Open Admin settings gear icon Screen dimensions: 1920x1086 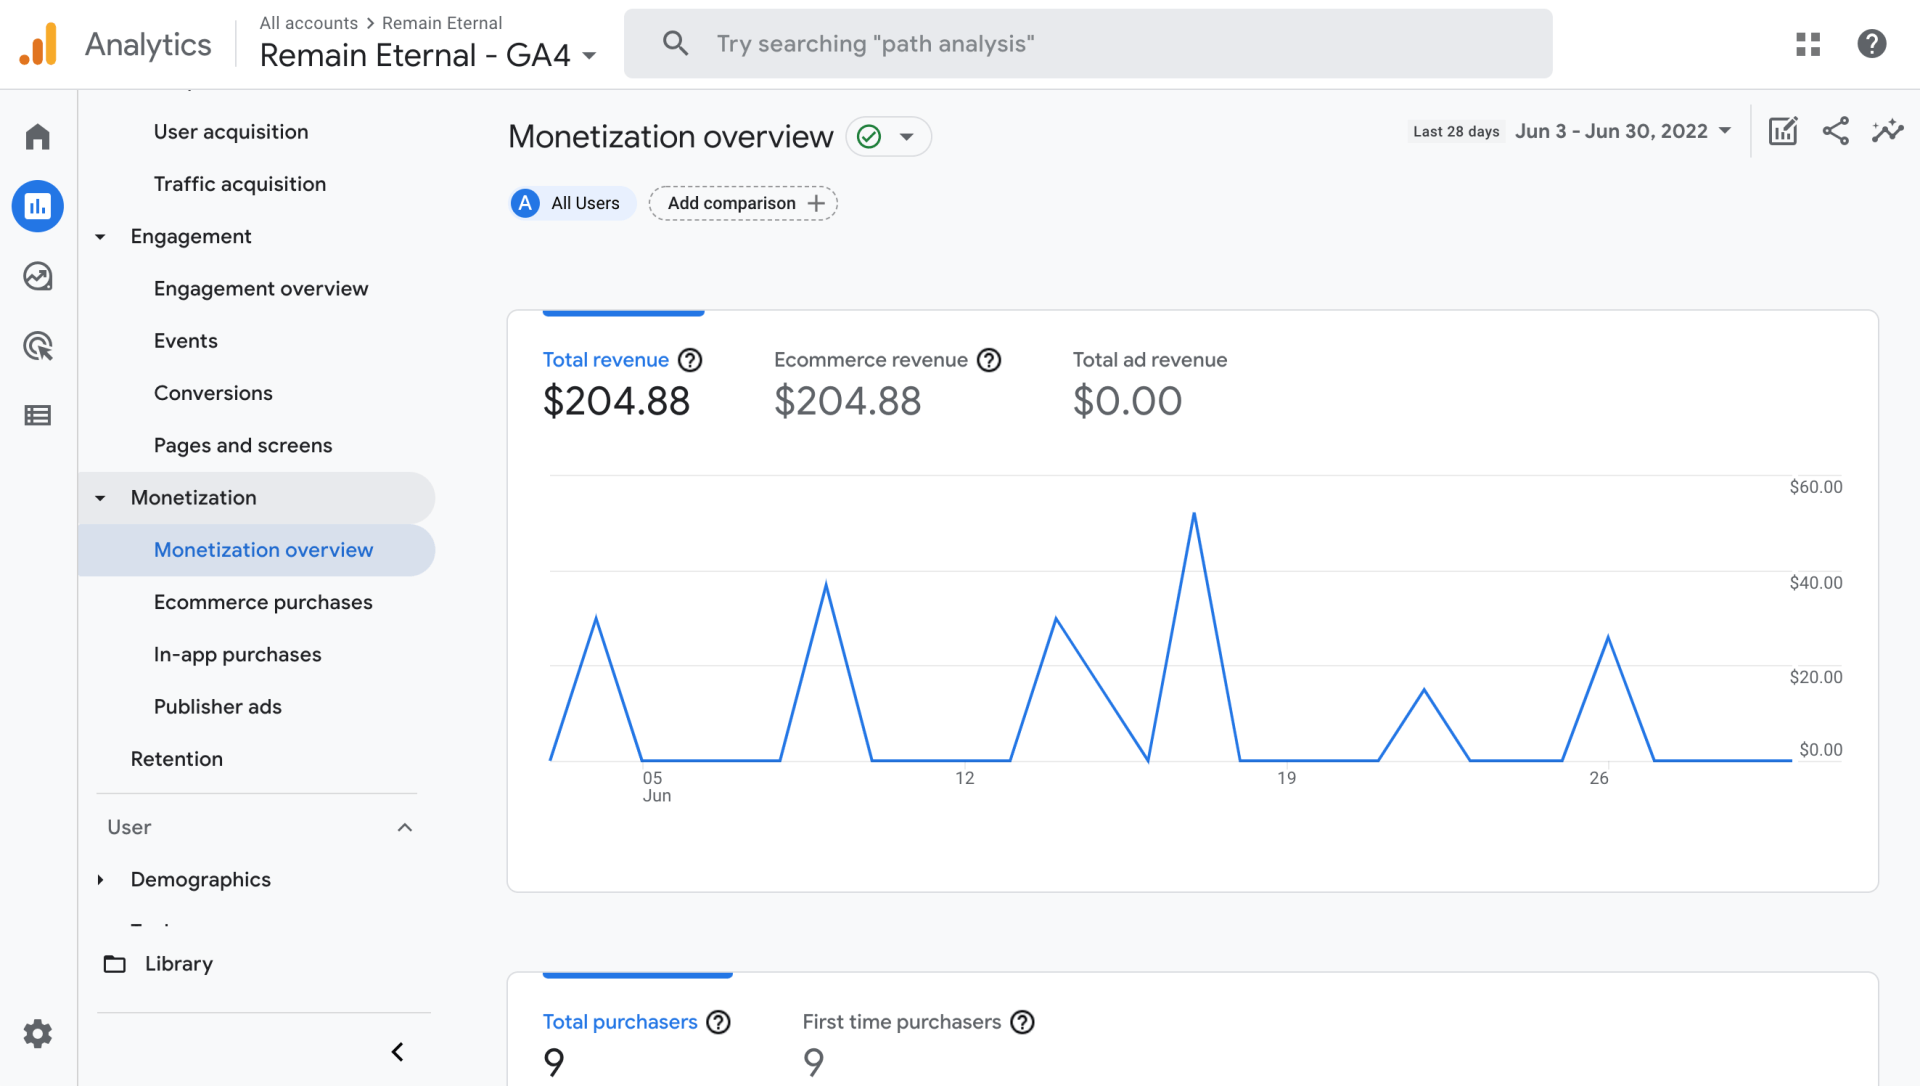coord(38,1033)
